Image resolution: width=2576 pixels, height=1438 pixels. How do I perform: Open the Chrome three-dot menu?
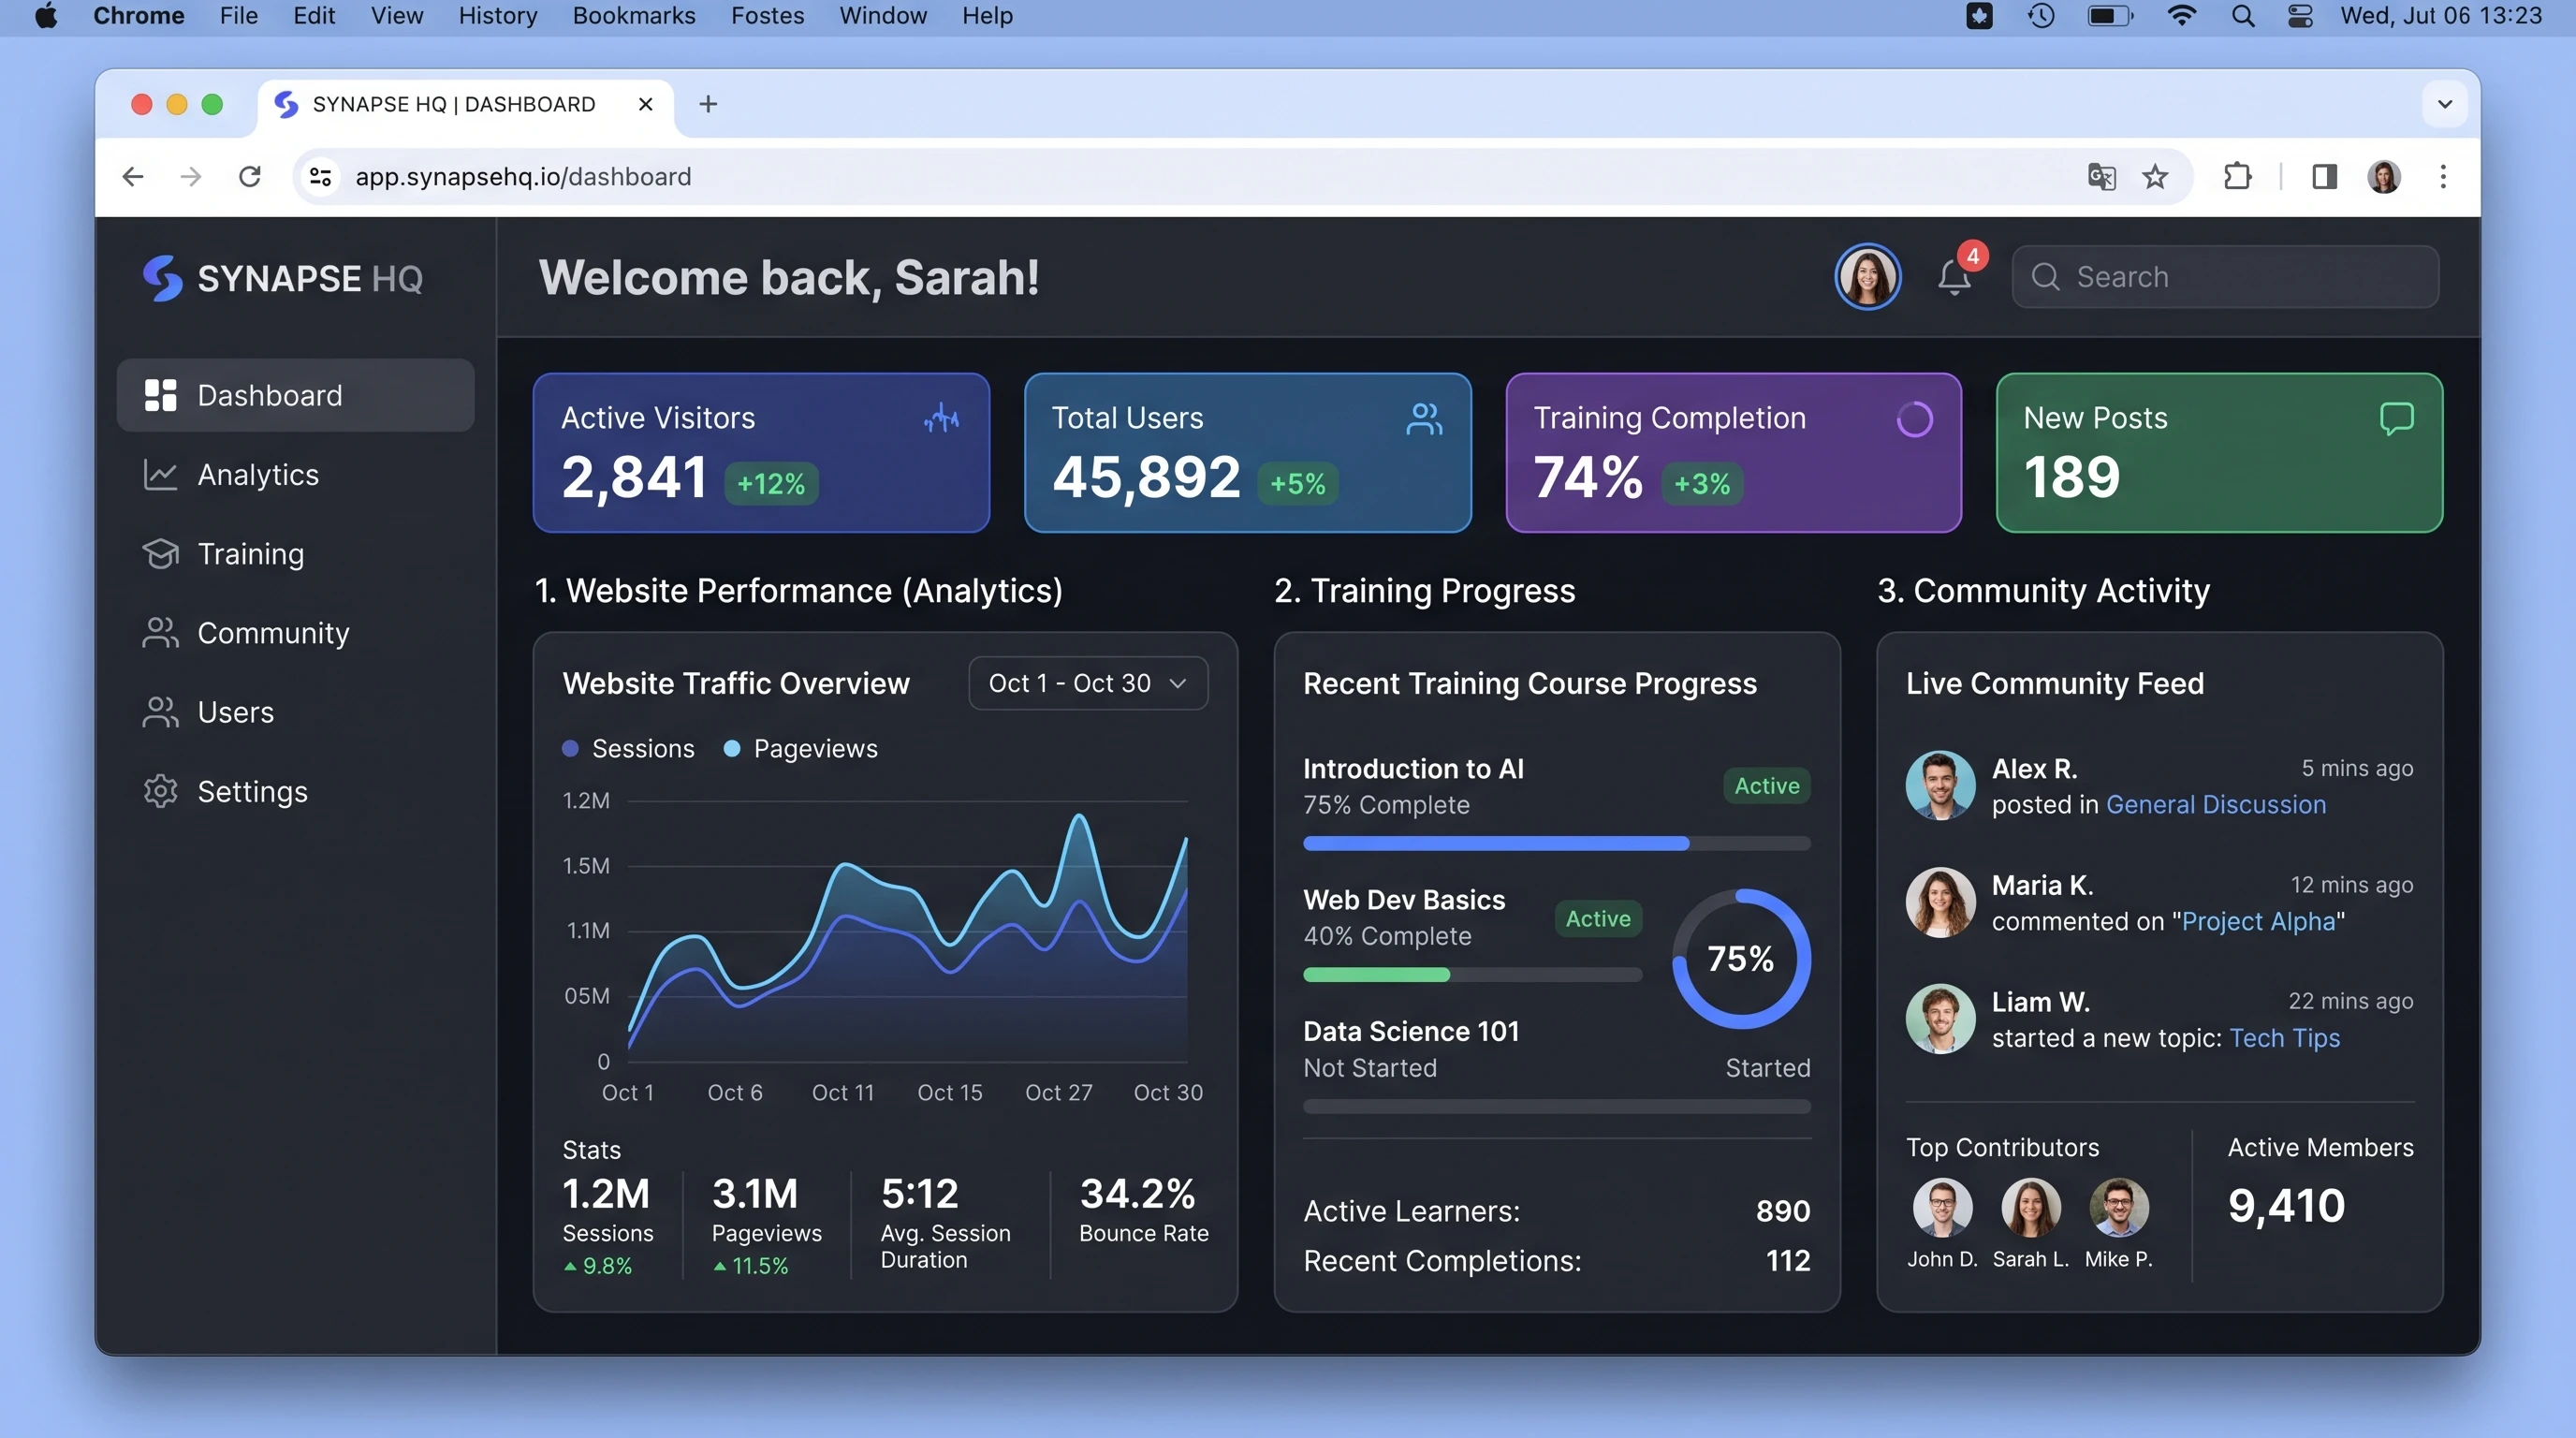click(2442, 177)
